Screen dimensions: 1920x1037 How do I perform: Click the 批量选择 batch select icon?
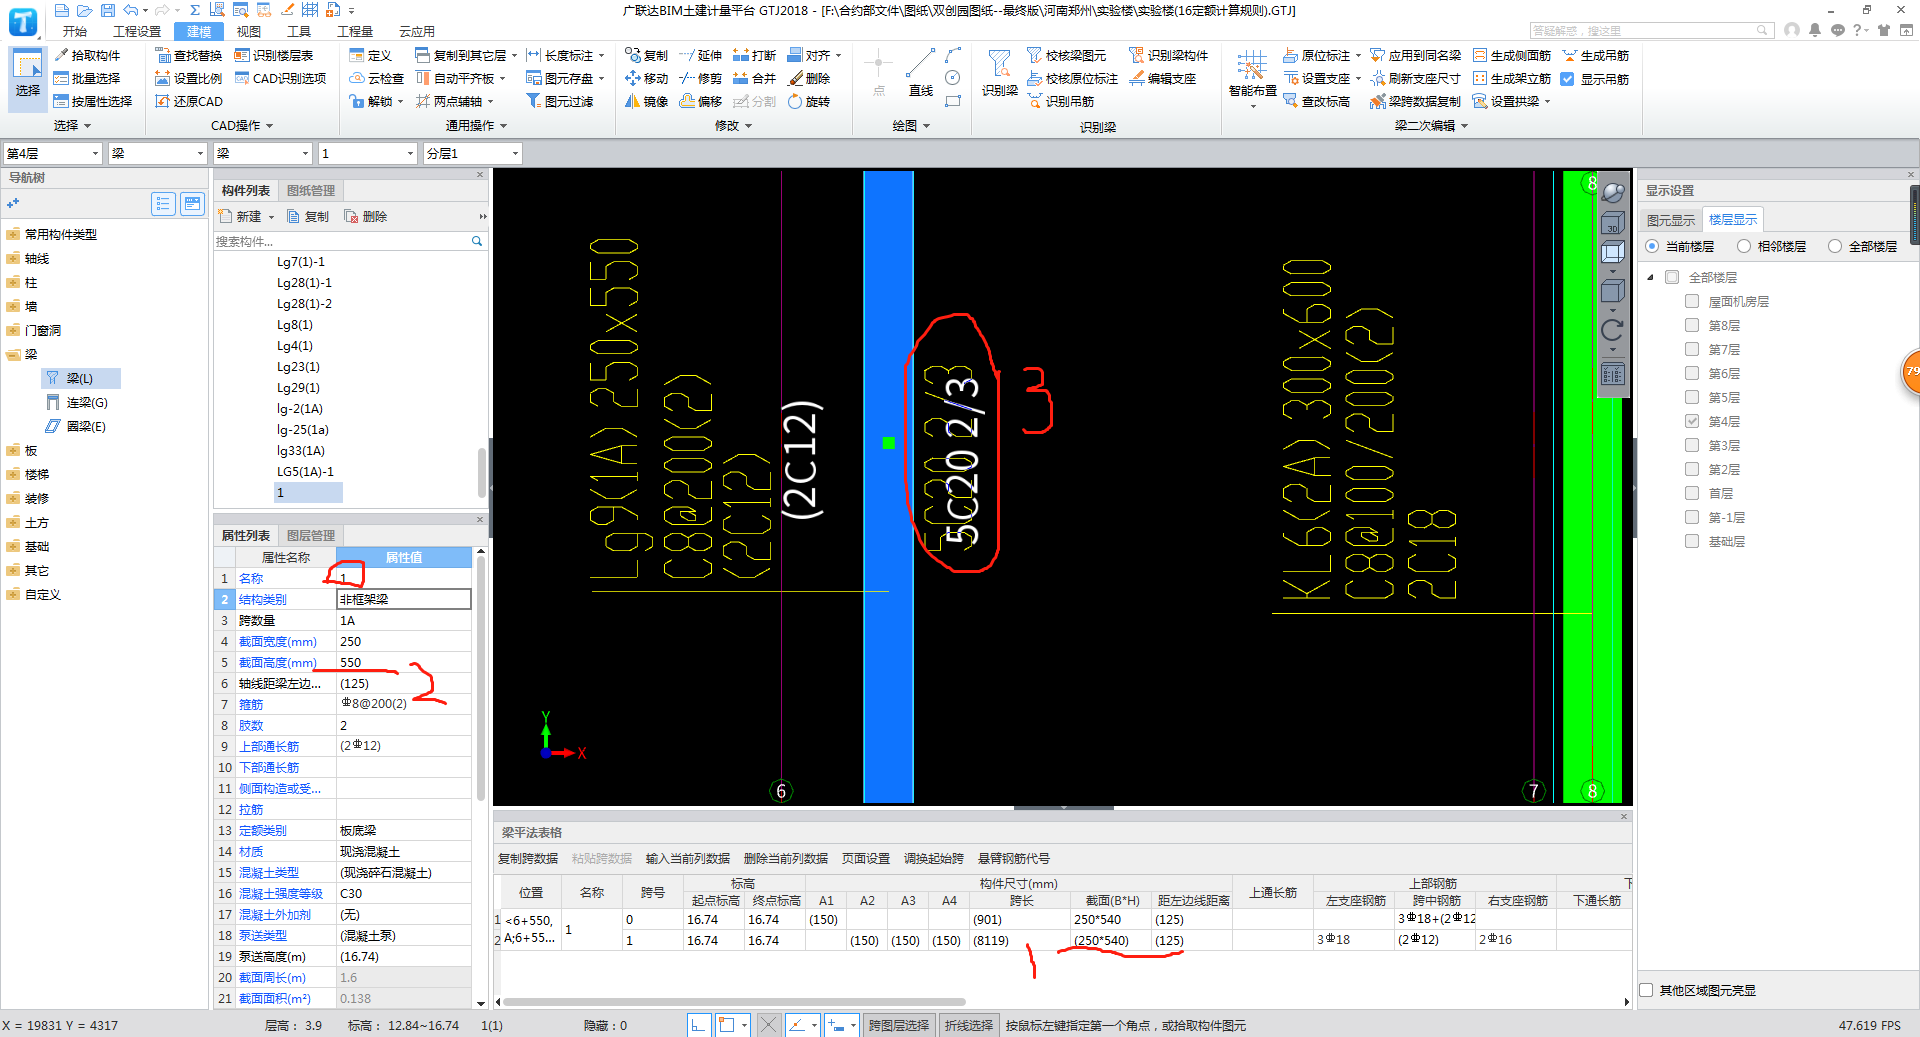point(61,78)
